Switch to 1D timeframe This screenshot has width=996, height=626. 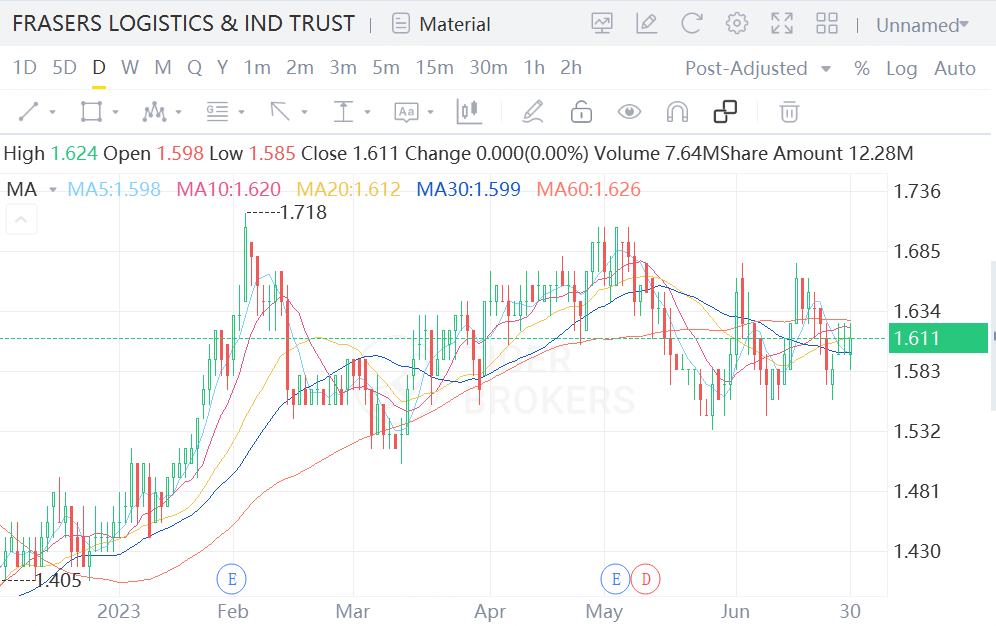point(25,67)
